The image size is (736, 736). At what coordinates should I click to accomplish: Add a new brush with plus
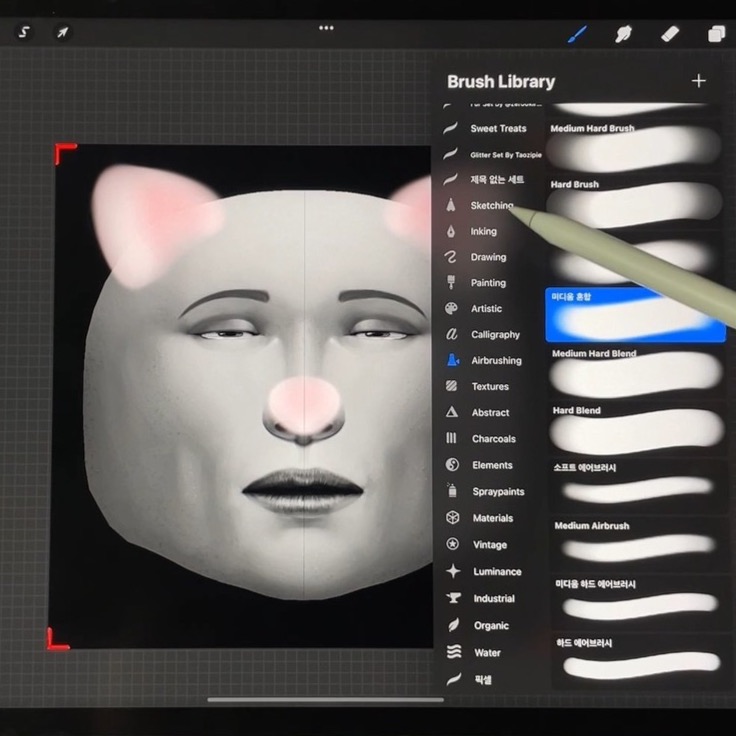point(698,81)
